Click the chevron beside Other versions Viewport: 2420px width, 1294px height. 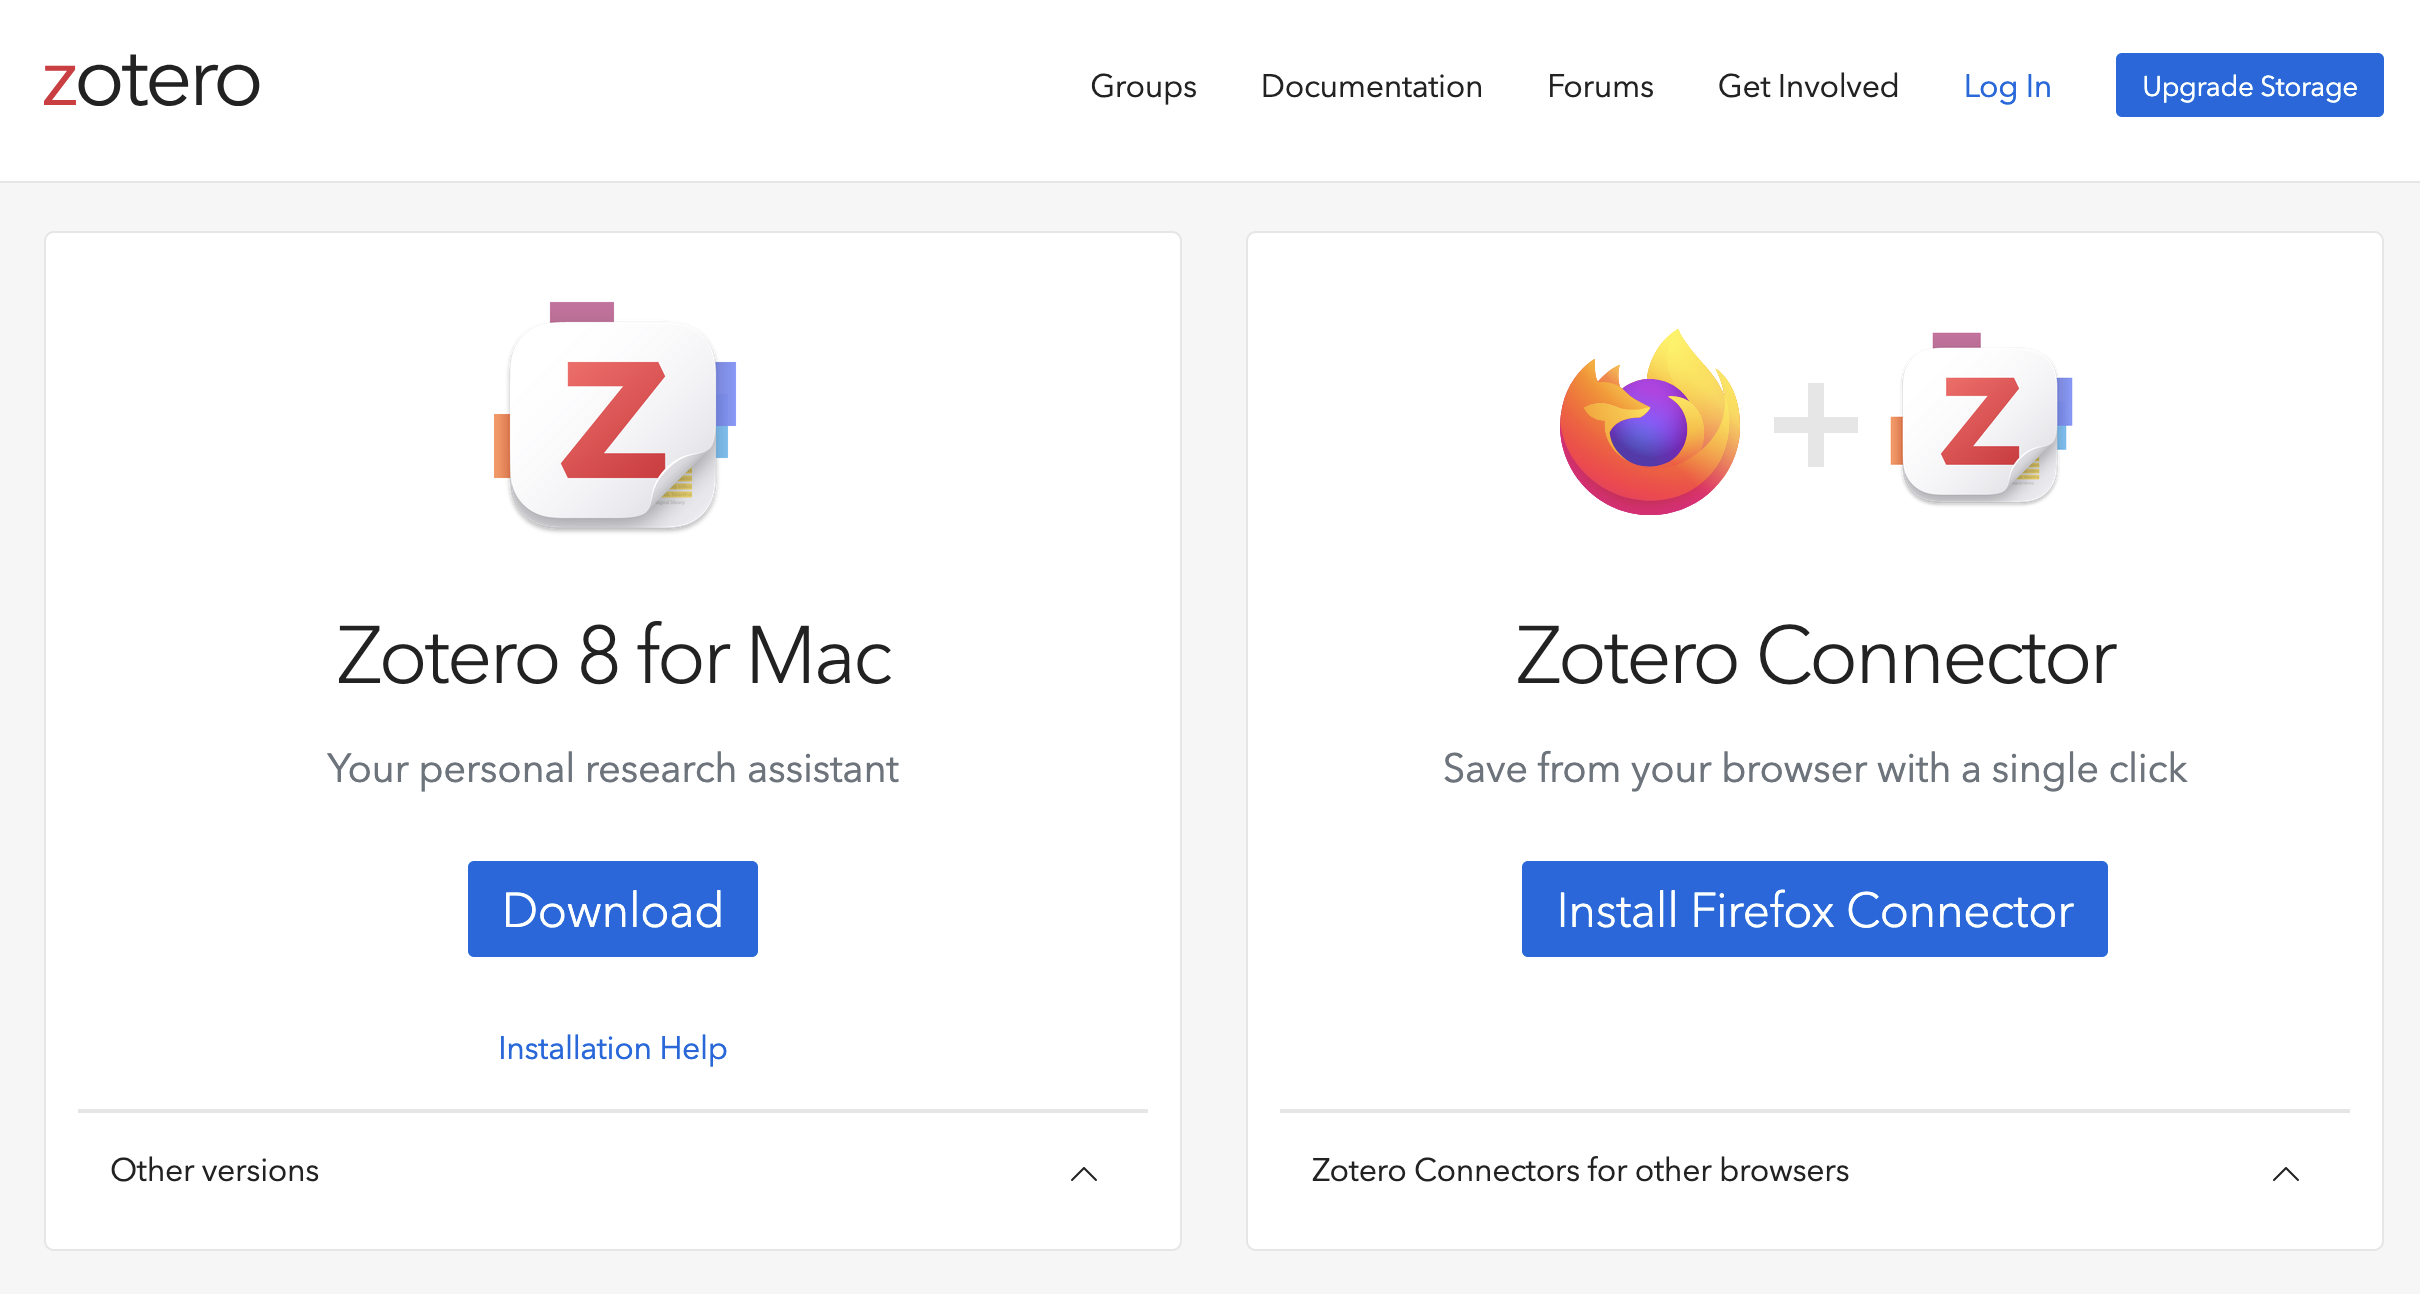[1084, 1173]
